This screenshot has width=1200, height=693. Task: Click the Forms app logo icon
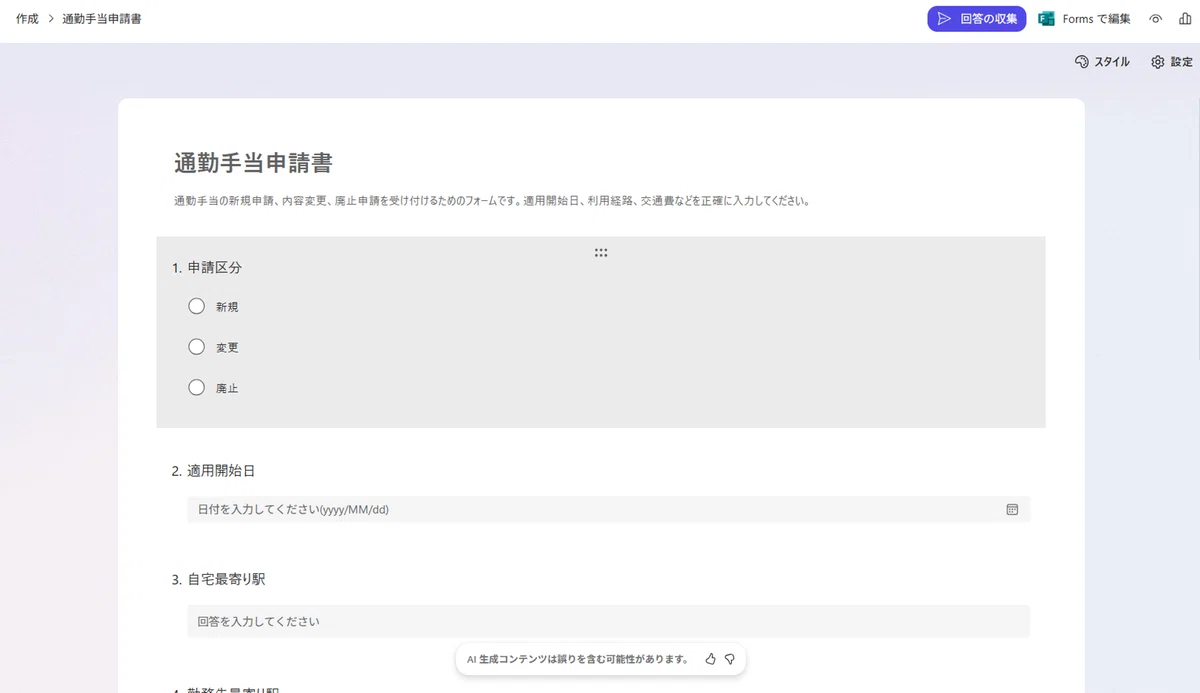coord(1047,19)
